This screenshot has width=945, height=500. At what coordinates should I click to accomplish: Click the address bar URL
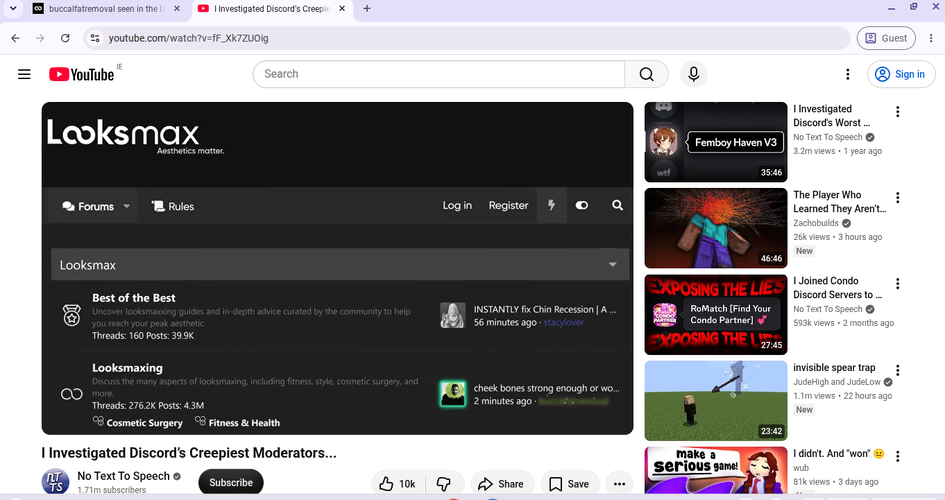point(189,38)
